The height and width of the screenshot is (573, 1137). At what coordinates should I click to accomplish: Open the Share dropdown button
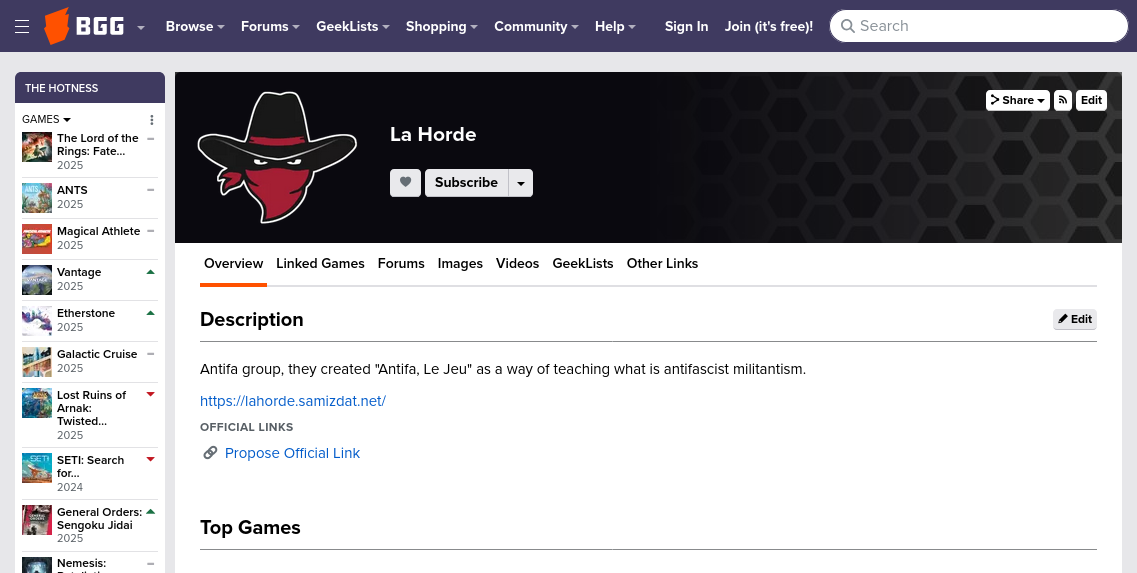click(1018, 100)
